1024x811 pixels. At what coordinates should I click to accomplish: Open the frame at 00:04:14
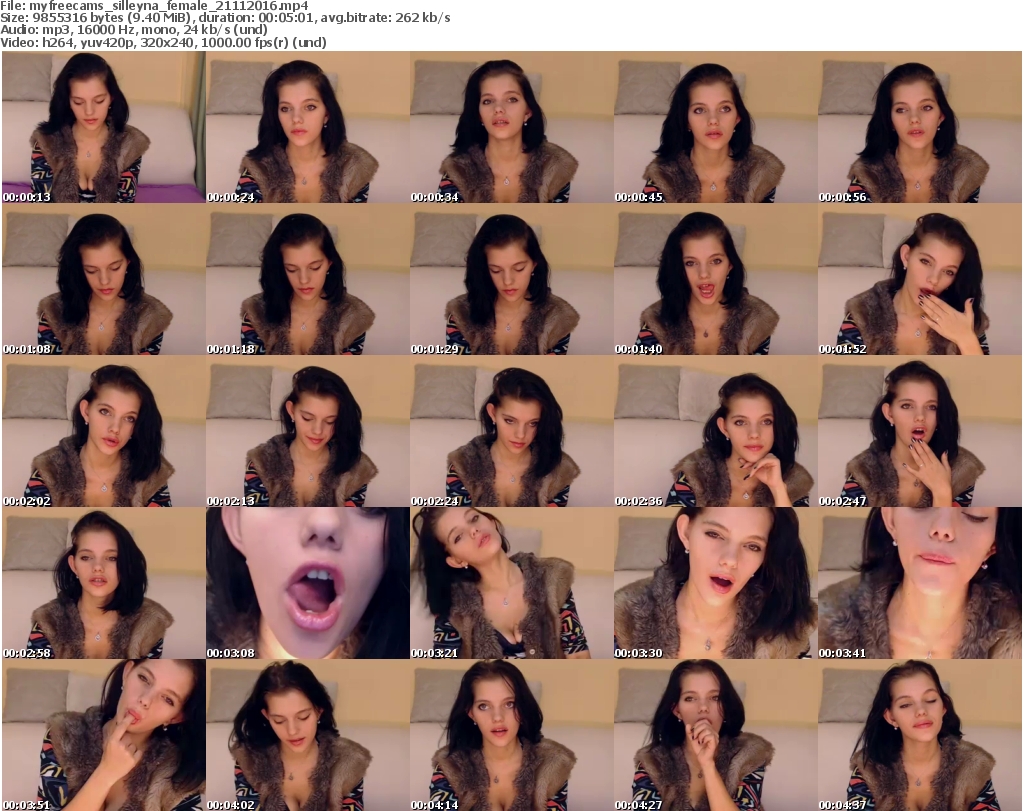pos(511,735)
